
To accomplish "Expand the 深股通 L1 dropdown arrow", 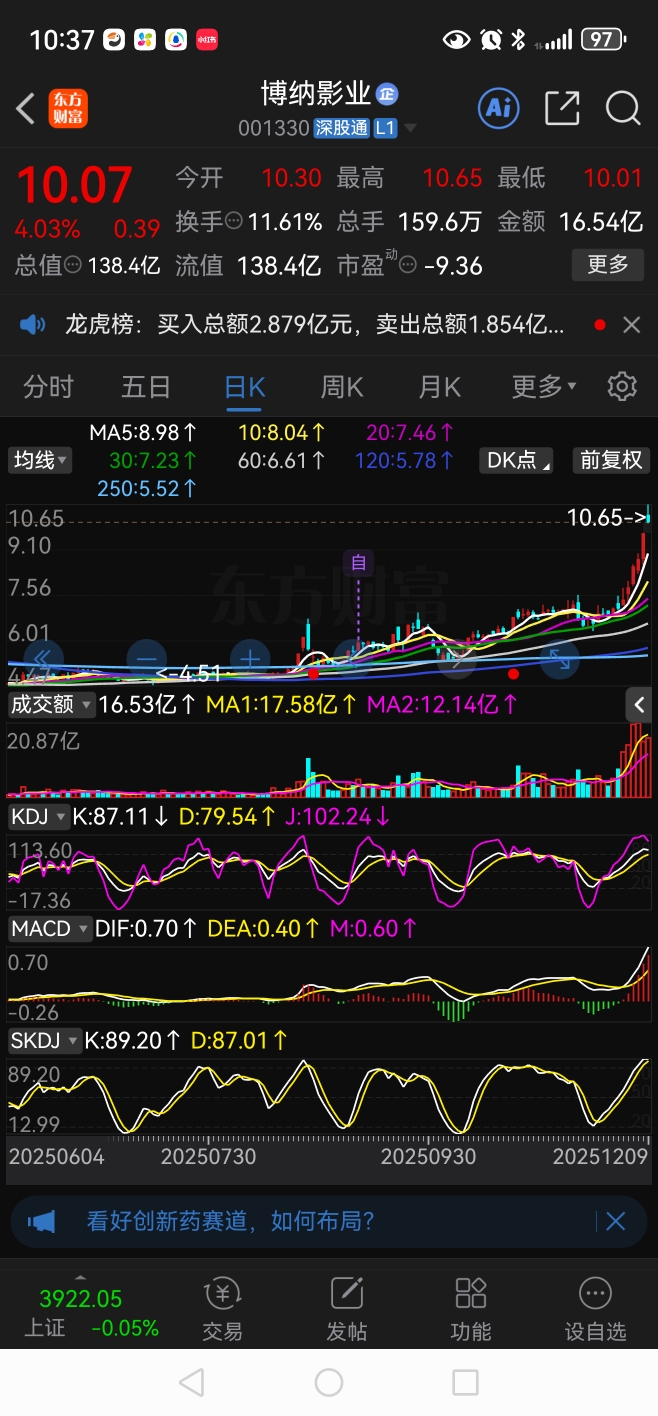I will click(x=409, y=129).
